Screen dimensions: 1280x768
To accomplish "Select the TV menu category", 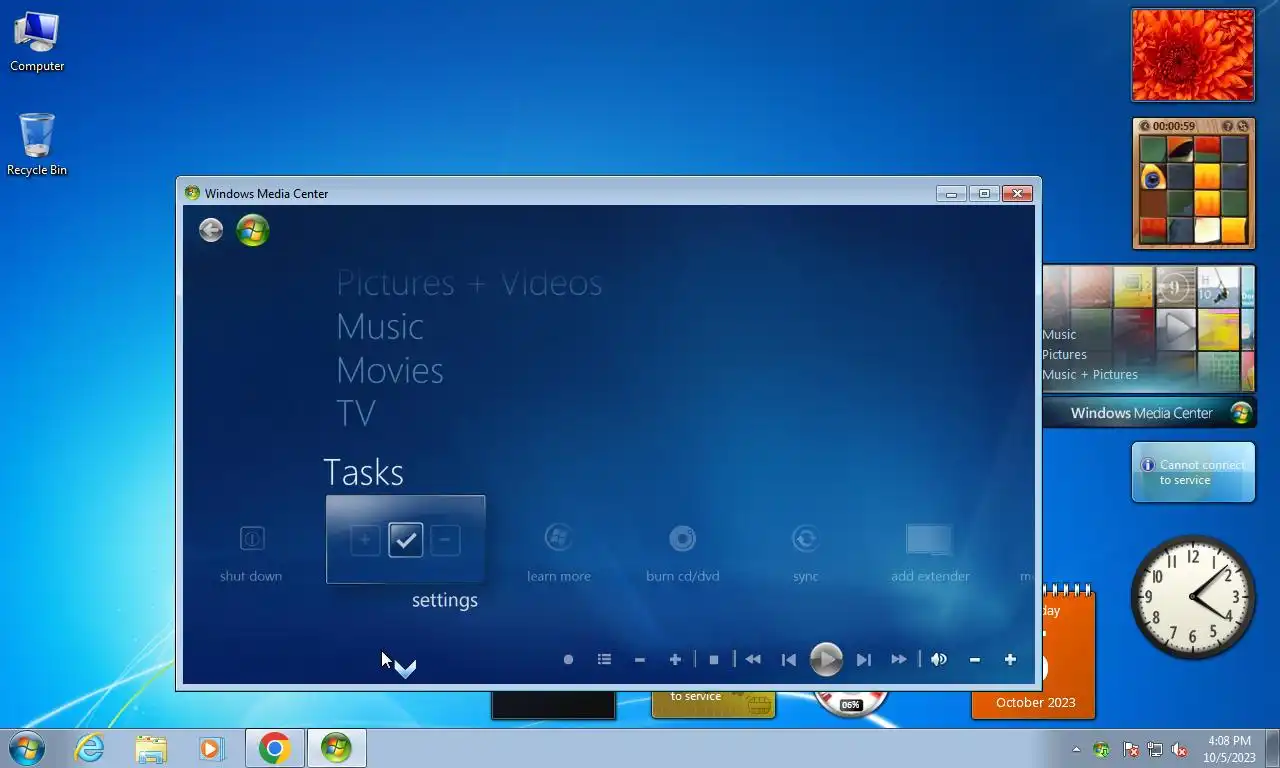I will (356, 414).
